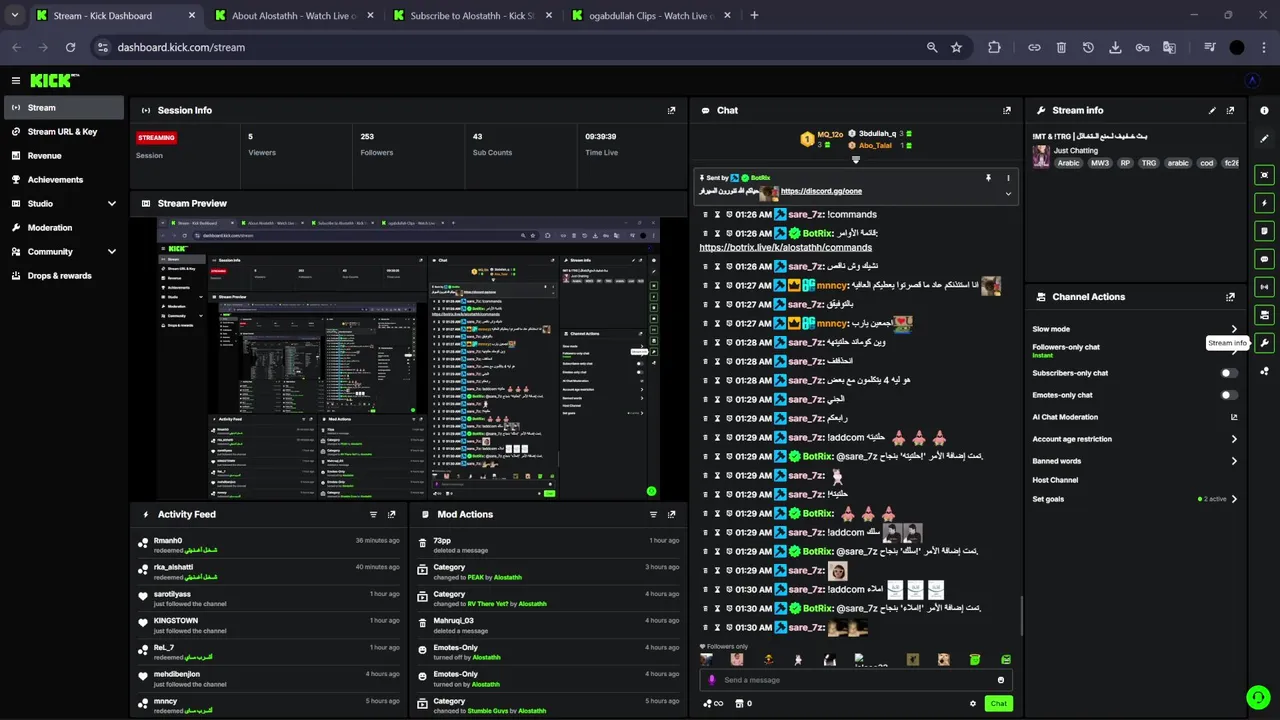Viewport: 1280px width, 720px height.
Task: Expand Account age restriction settings
Action: (1234, 439)
